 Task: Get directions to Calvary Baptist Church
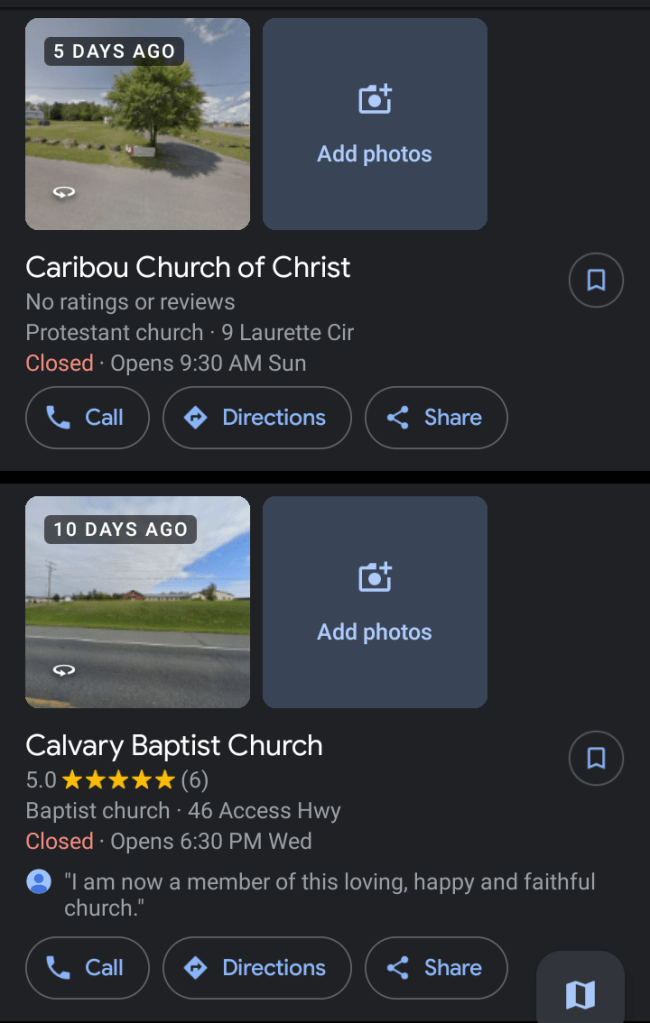257,968
